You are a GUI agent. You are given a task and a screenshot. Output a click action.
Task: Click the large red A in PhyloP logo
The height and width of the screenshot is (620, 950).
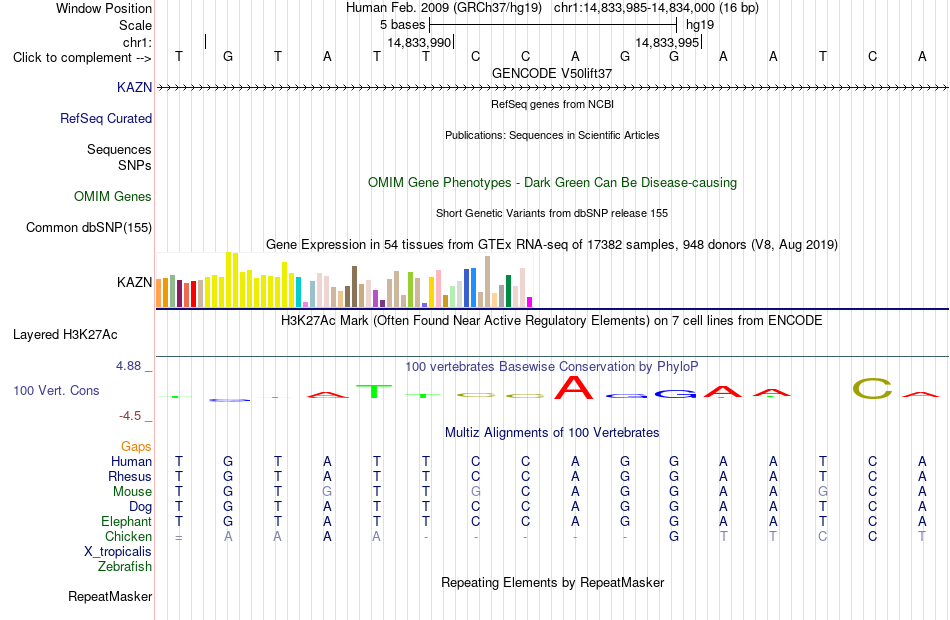coord(574,387)
